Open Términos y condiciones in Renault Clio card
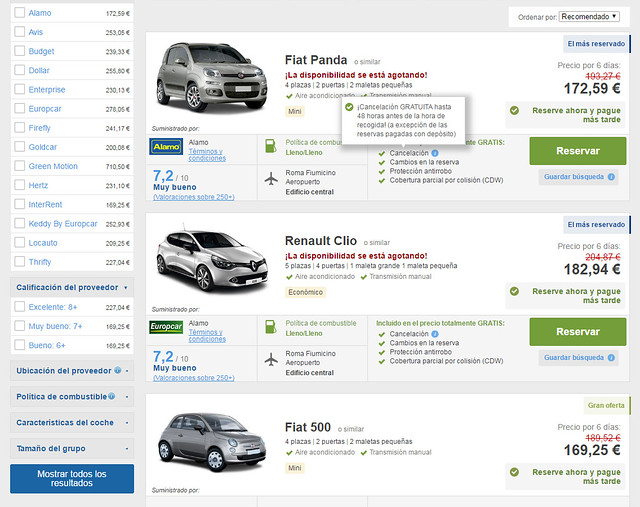This screenshot has width=640, height=507. click(207, 336)
